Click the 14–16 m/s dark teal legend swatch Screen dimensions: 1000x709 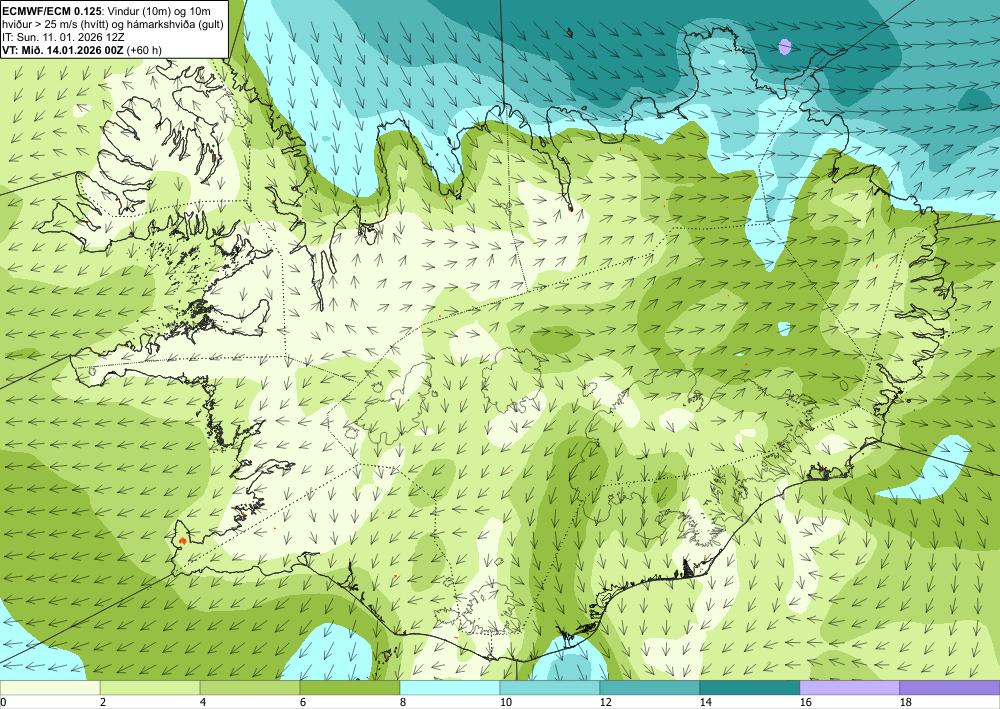point(749,687)
